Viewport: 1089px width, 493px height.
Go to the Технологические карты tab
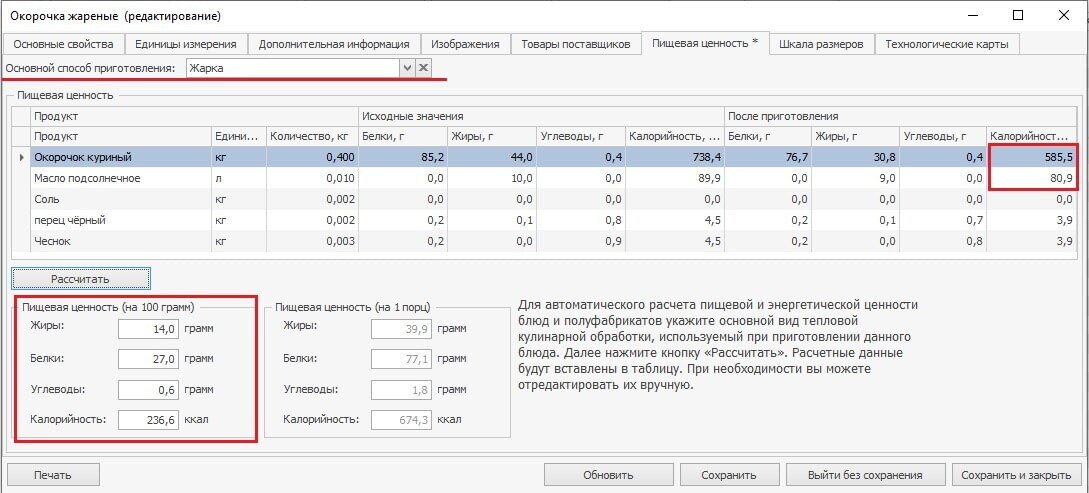[947, 44]
